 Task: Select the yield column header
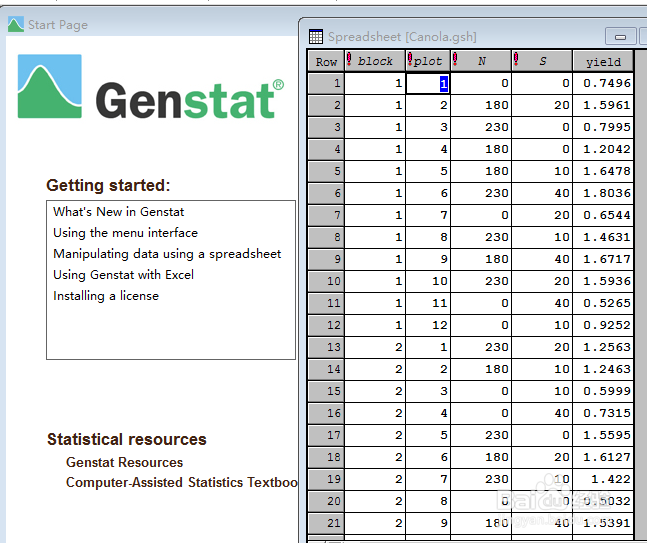click(603, 61)
